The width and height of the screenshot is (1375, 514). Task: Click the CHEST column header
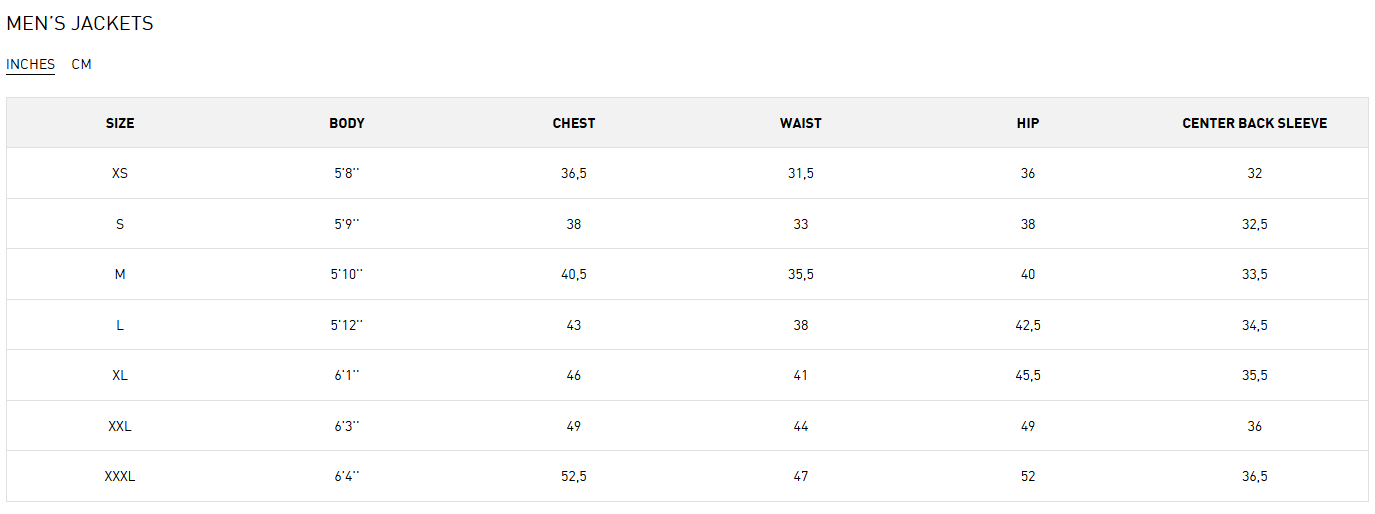point(574,123)
